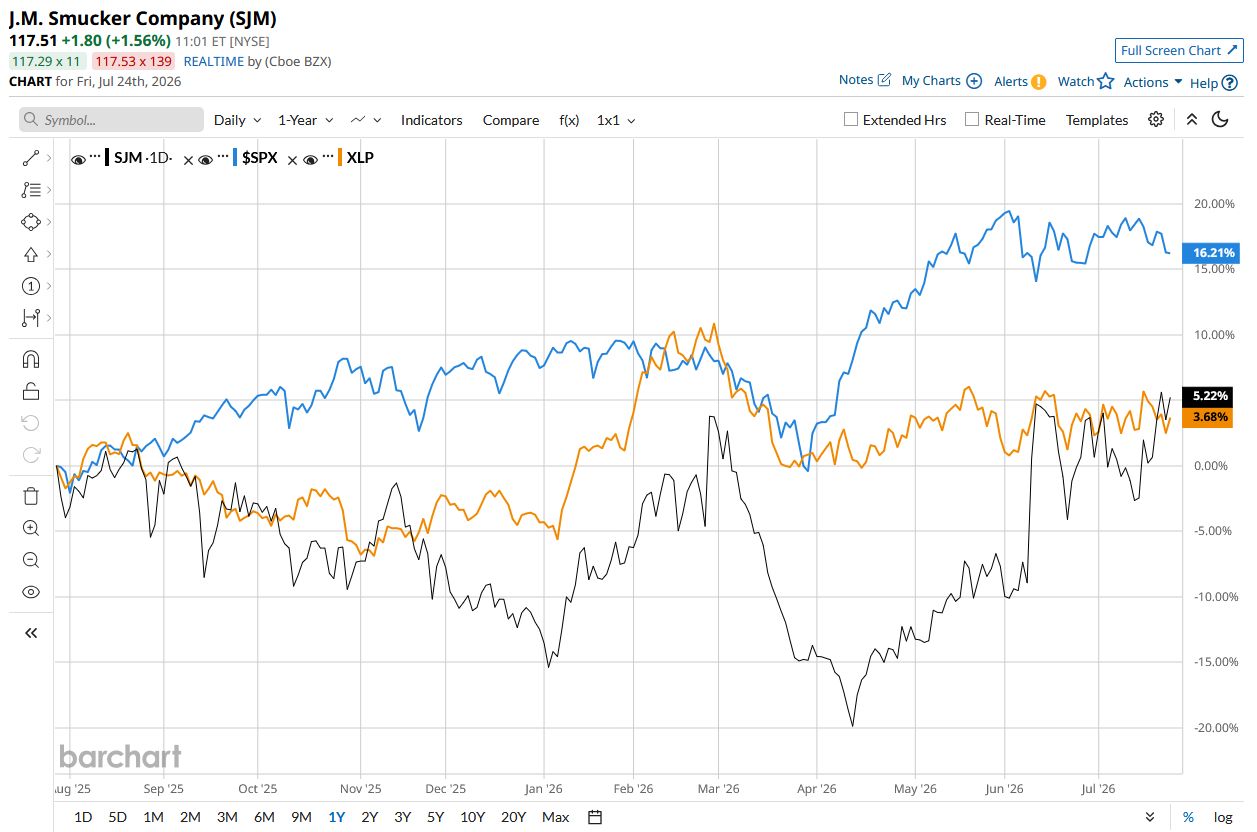Click the undo arrow icon
Viewport: 1257px width, 832px height.
[x=30, y=423]
